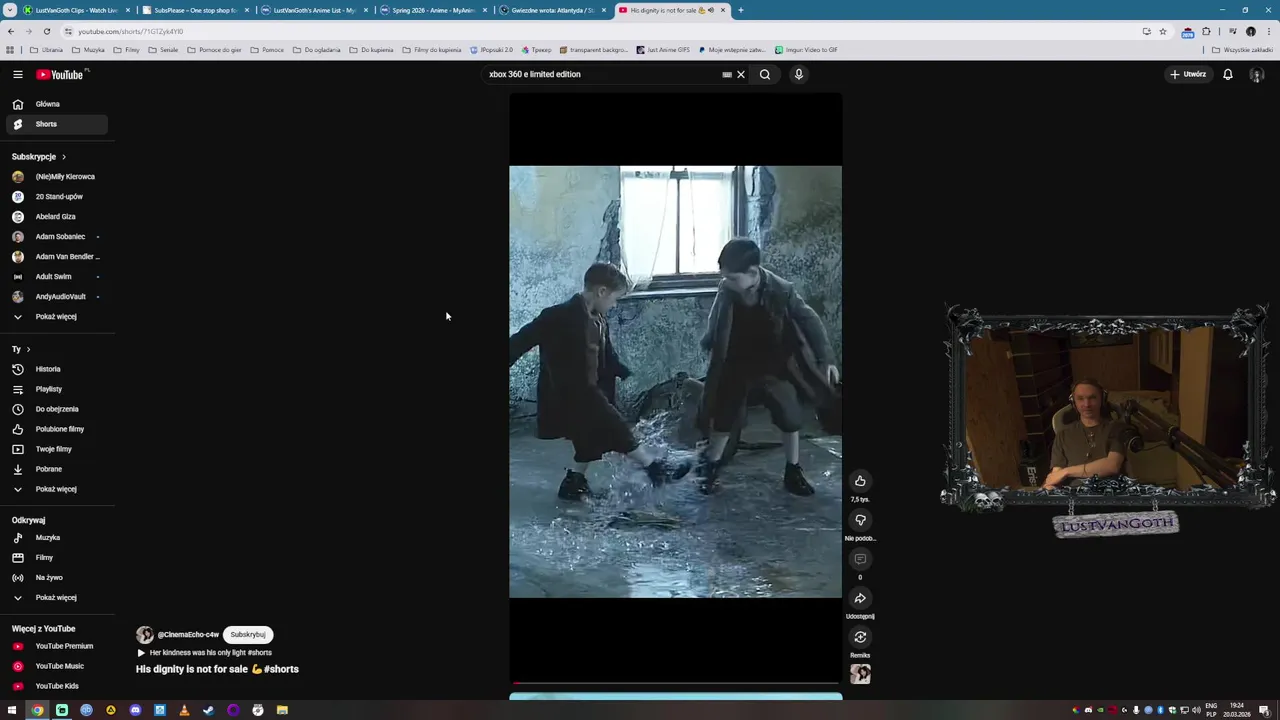Open the YouTube hamburger guide menu
1280x720 pixels.
click(17, 74)
